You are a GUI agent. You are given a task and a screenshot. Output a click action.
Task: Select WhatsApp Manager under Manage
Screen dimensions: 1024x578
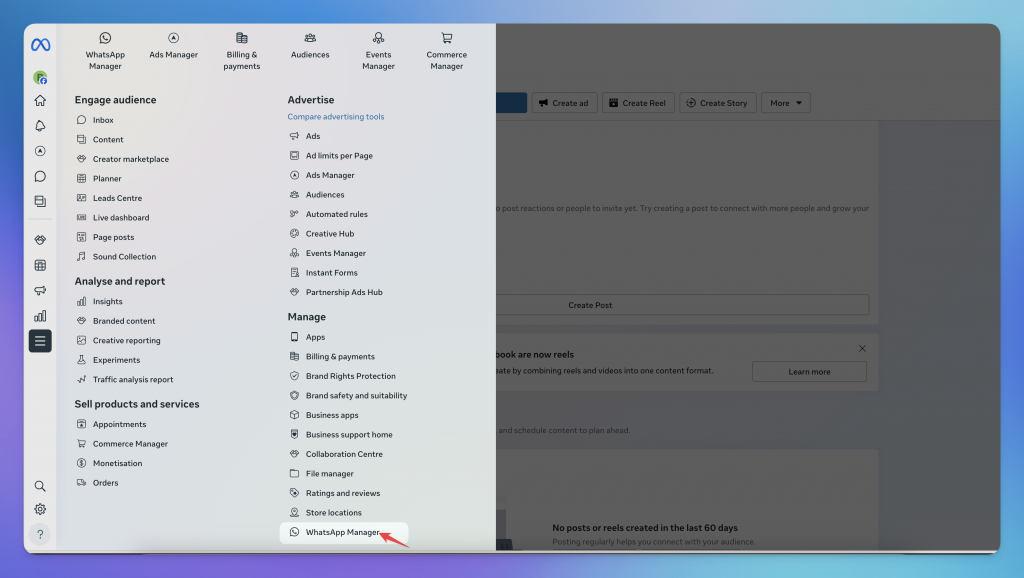(342, 532)
